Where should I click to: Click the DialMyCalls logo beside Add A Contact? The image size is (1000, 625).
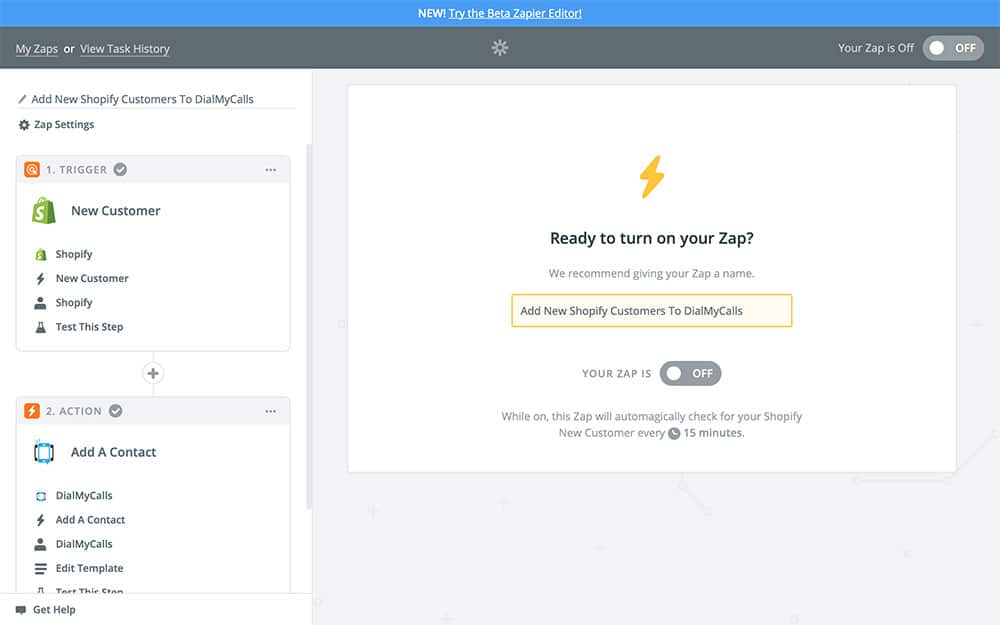[x=43, y=452]
